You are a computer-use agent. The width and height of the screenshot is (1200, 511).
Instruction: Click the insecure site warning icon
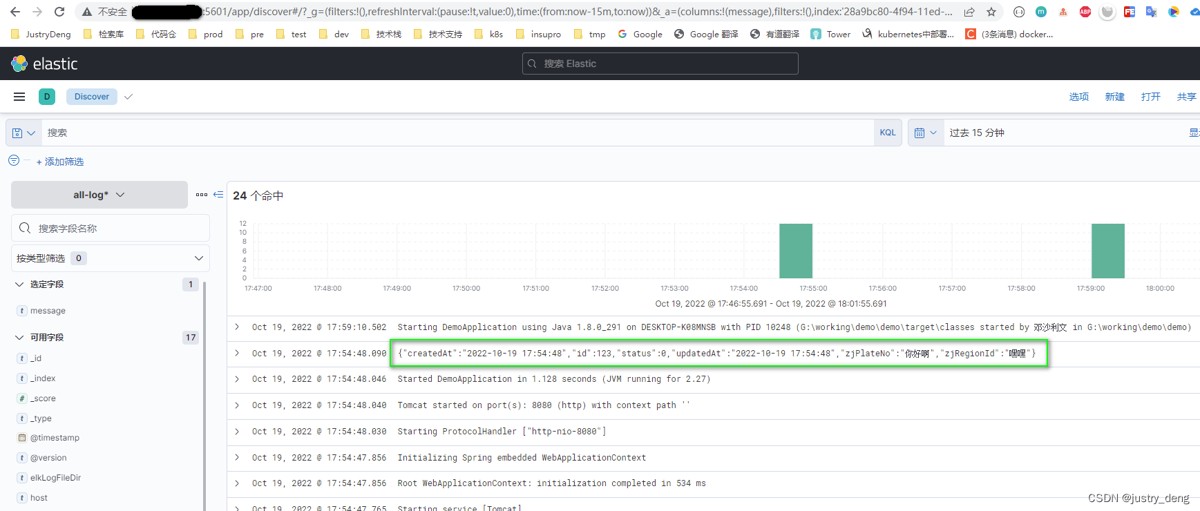(x=86, y=12)
